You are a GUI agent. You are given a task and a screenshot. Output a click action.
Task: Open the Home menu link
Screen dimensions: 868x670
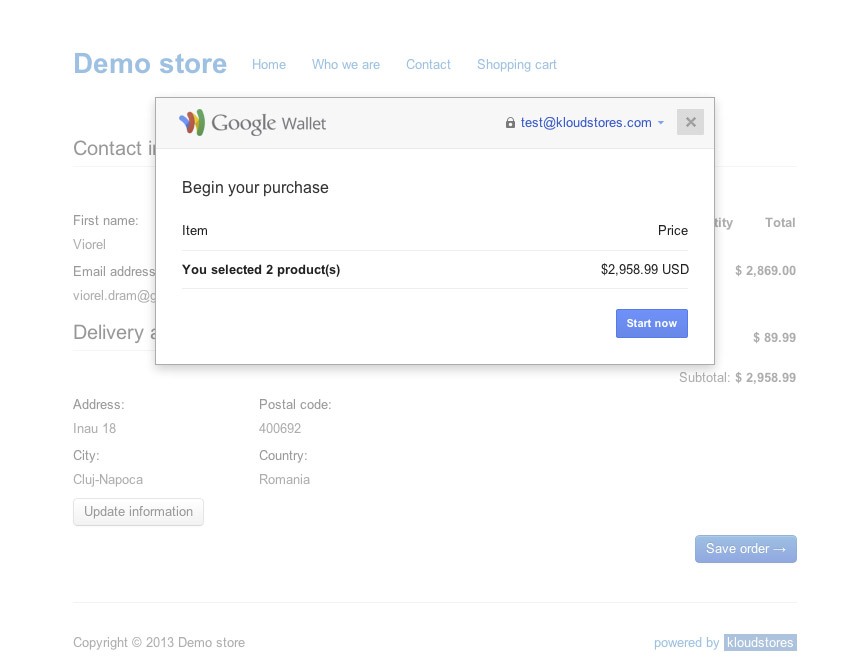(x=269, y=64)
